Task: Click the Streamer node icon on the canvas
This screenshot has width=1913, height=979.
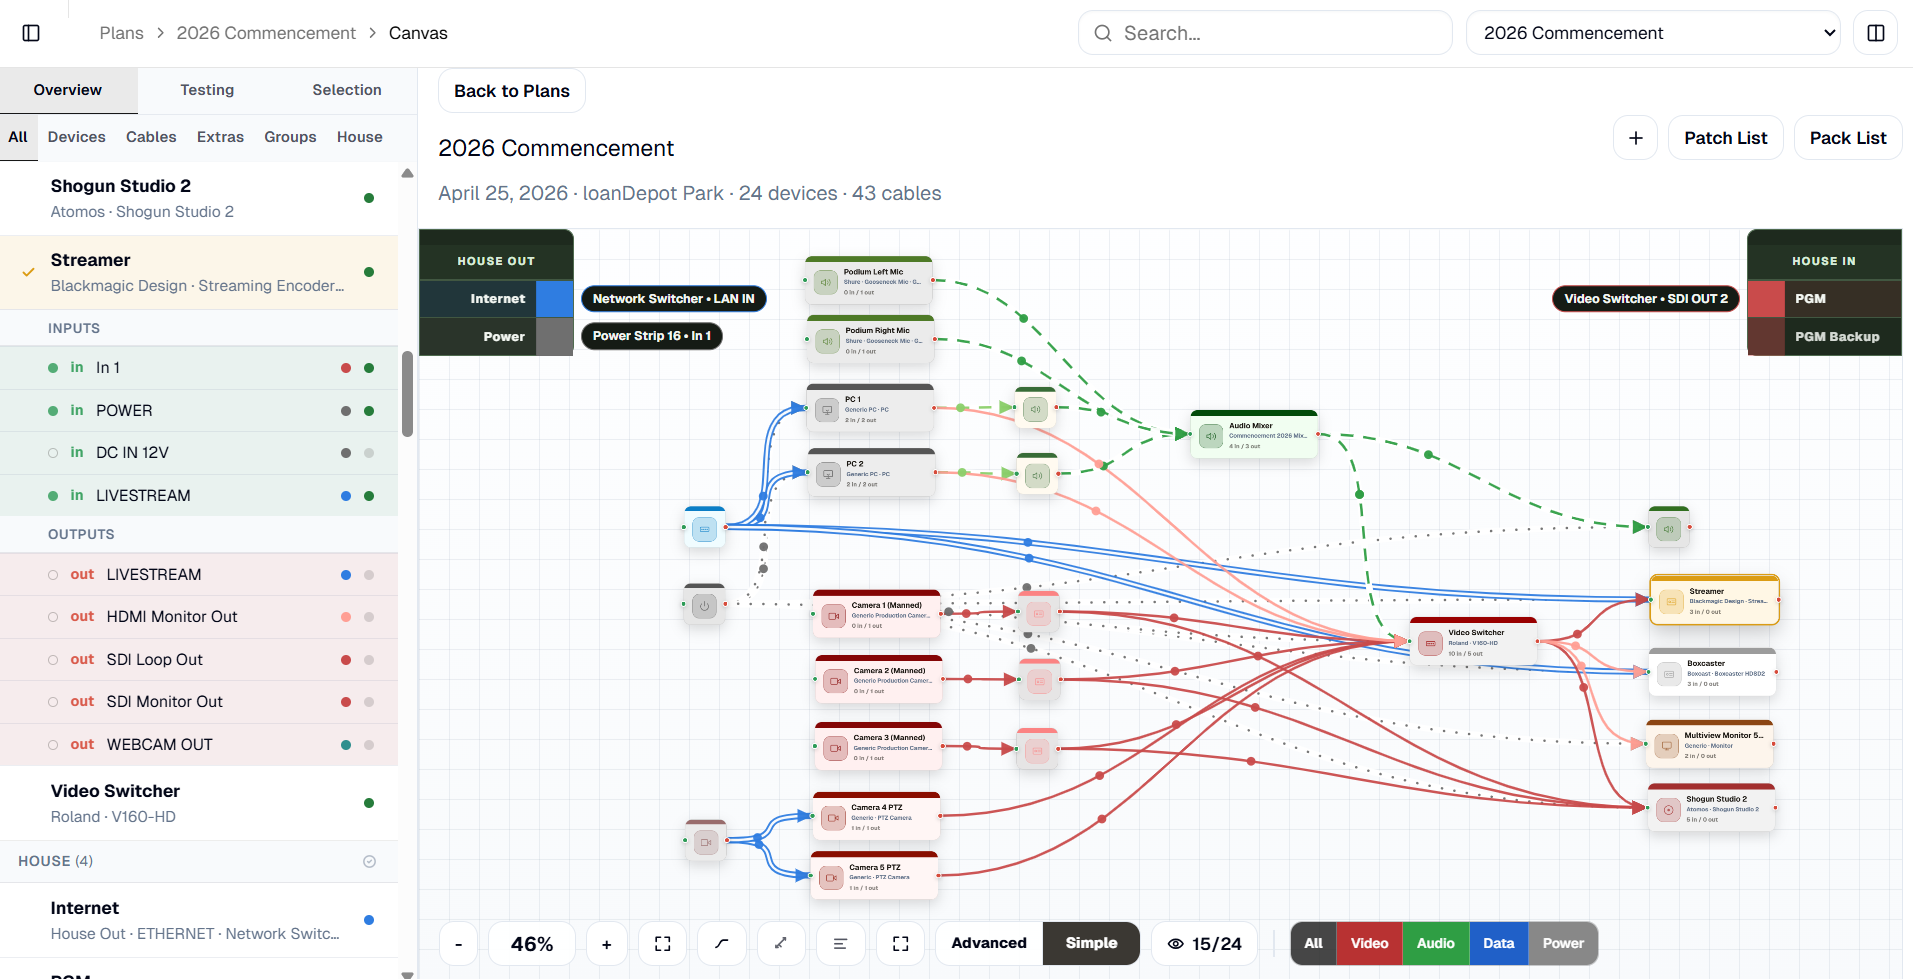Action: pos(1671,601)
